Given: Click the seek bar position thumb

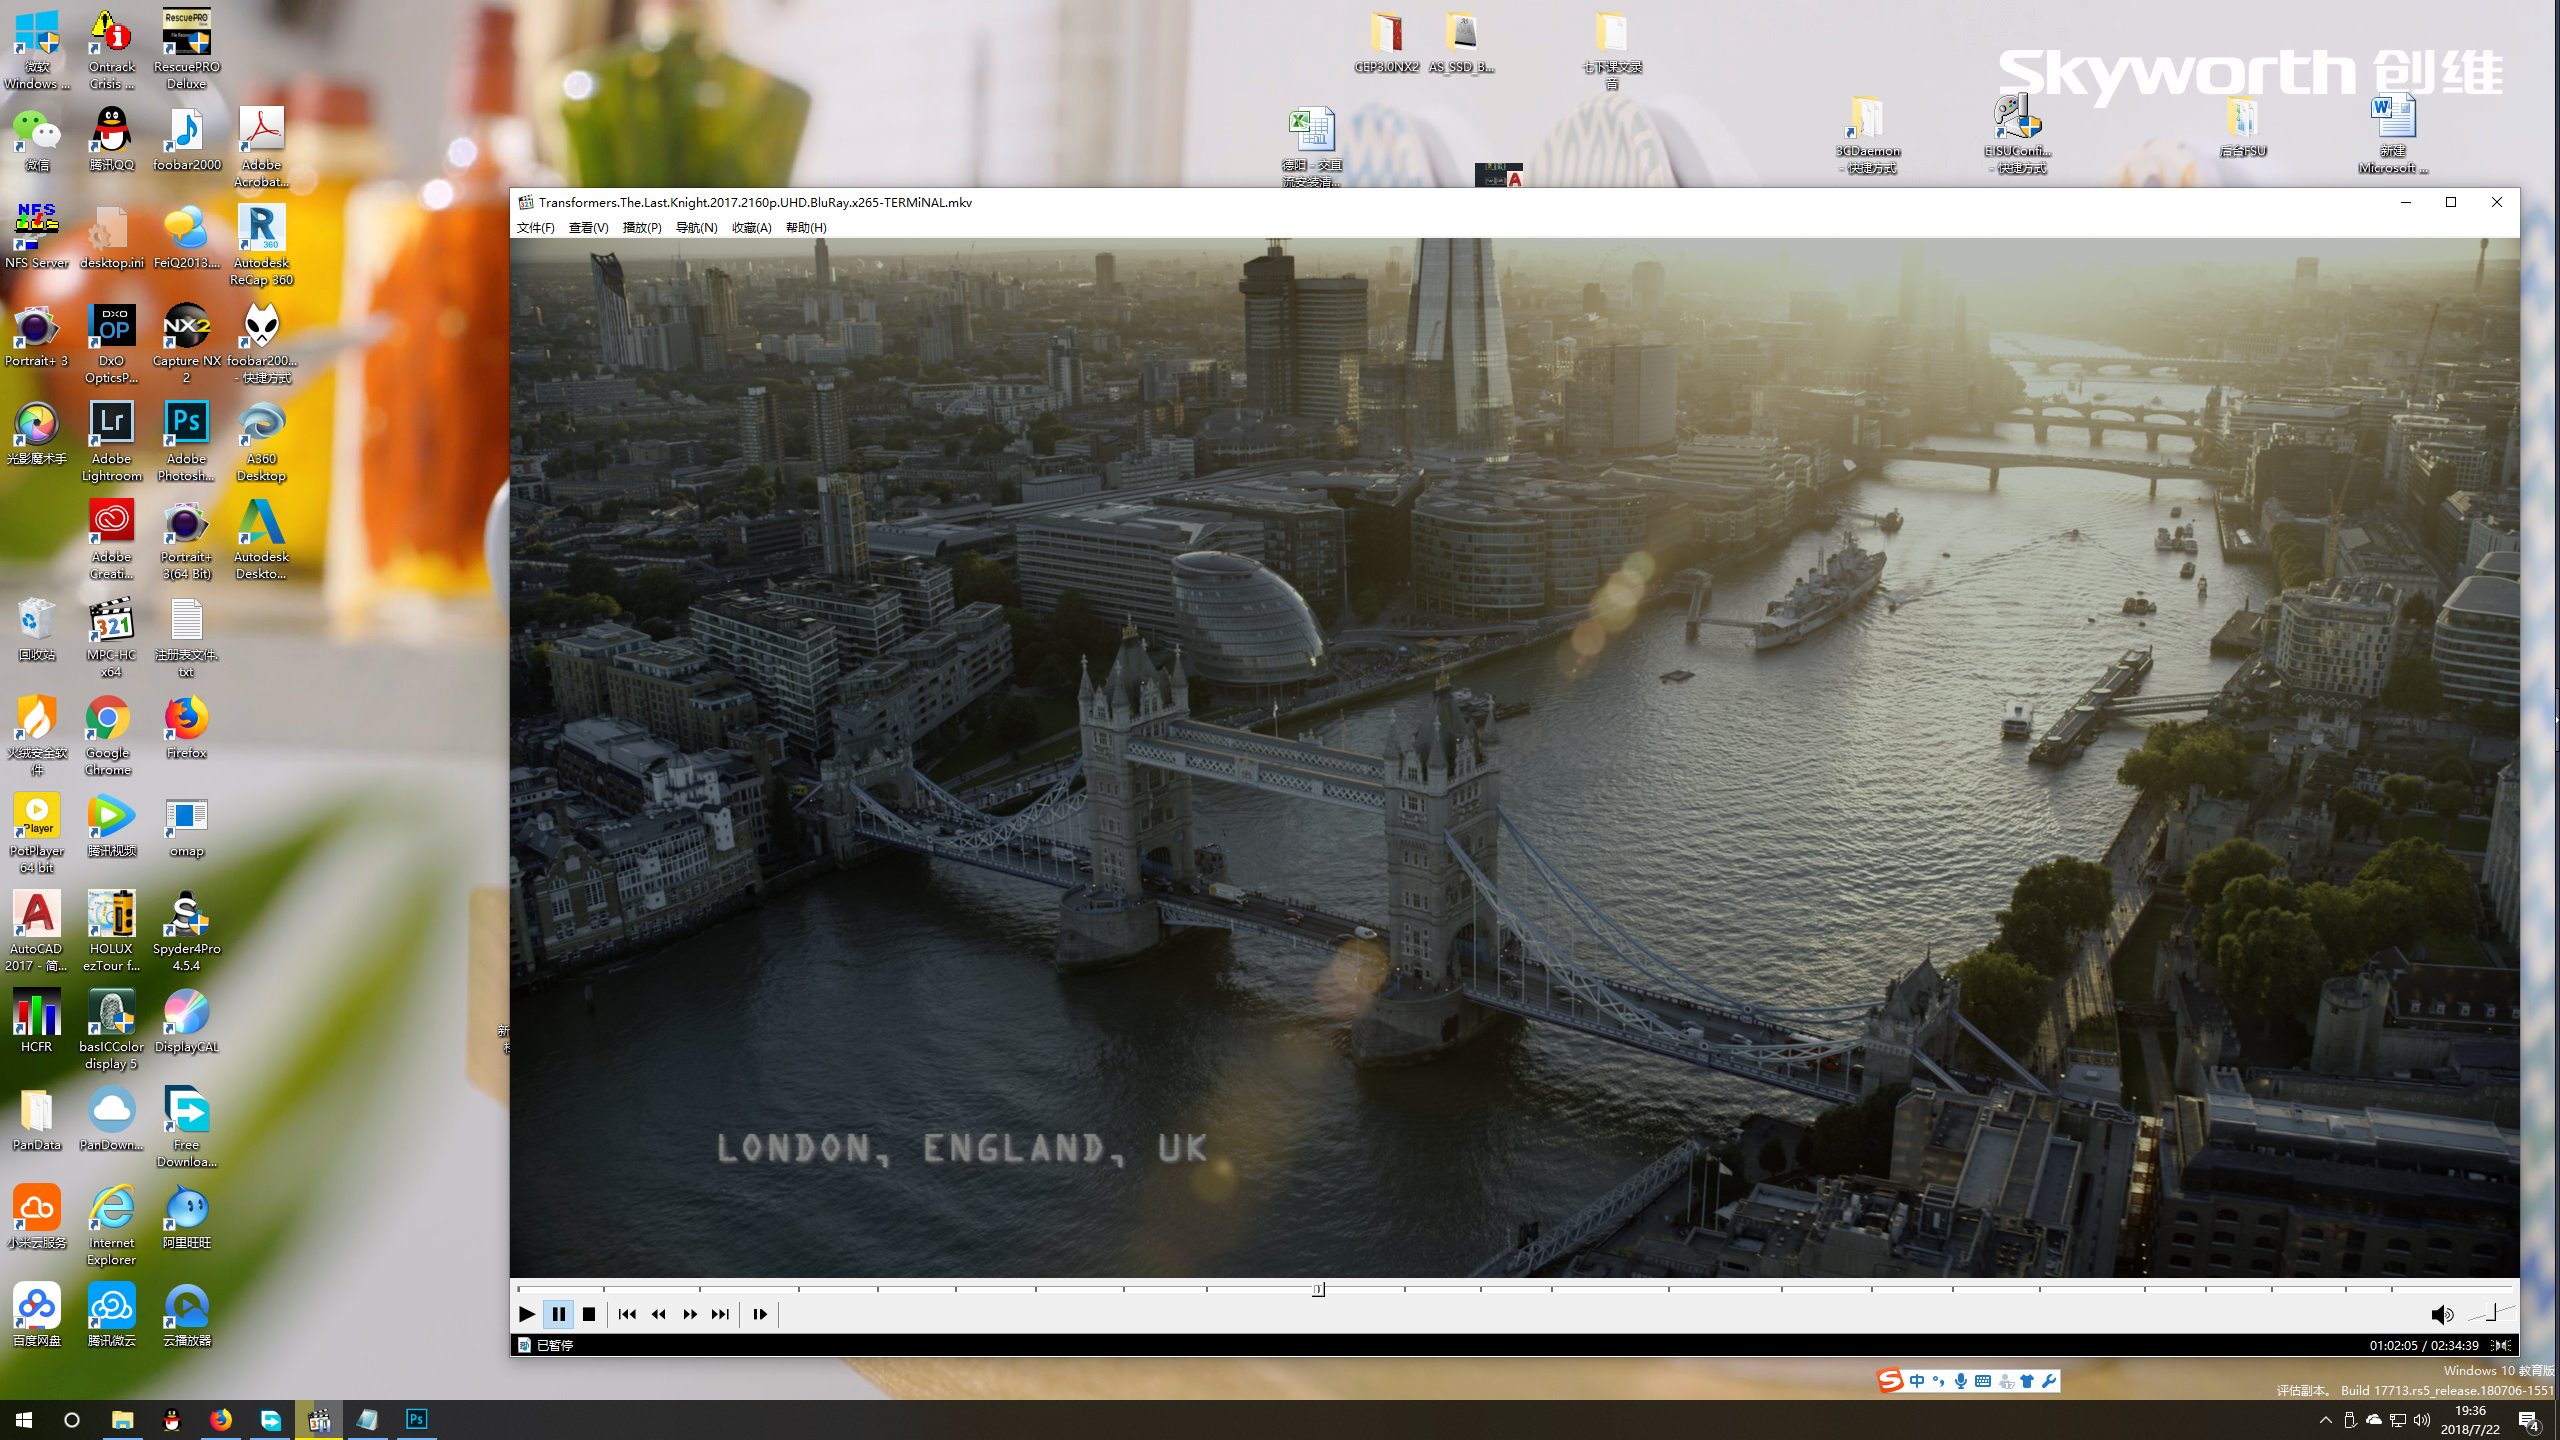Looking at the screenshot, I should [1318, 1289].
